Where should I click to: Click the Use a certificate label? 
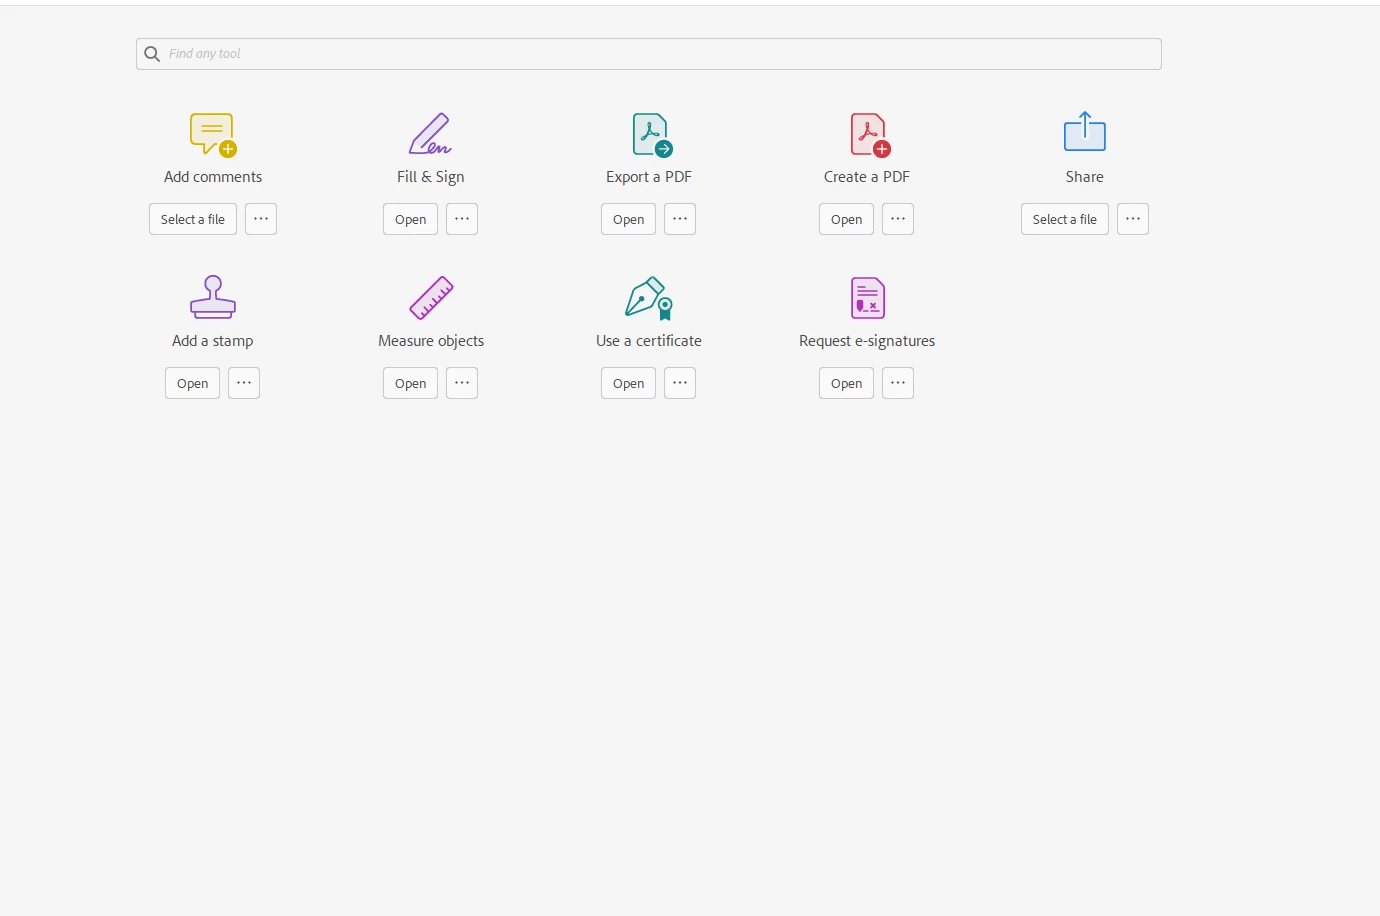click(649, 341)
